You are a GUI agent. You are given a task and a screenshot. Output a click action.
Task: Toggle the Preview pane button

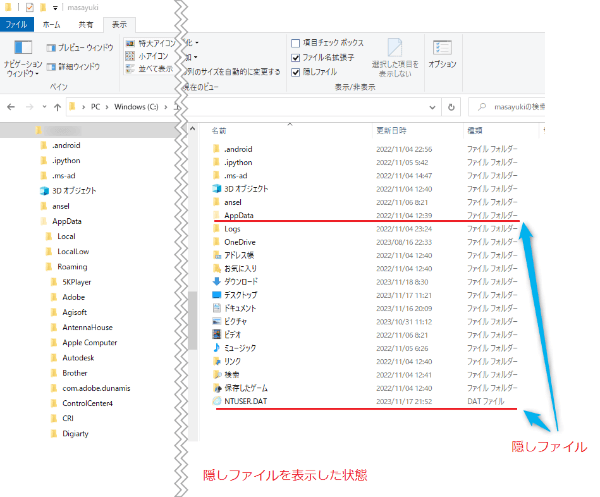pos(80,47)
